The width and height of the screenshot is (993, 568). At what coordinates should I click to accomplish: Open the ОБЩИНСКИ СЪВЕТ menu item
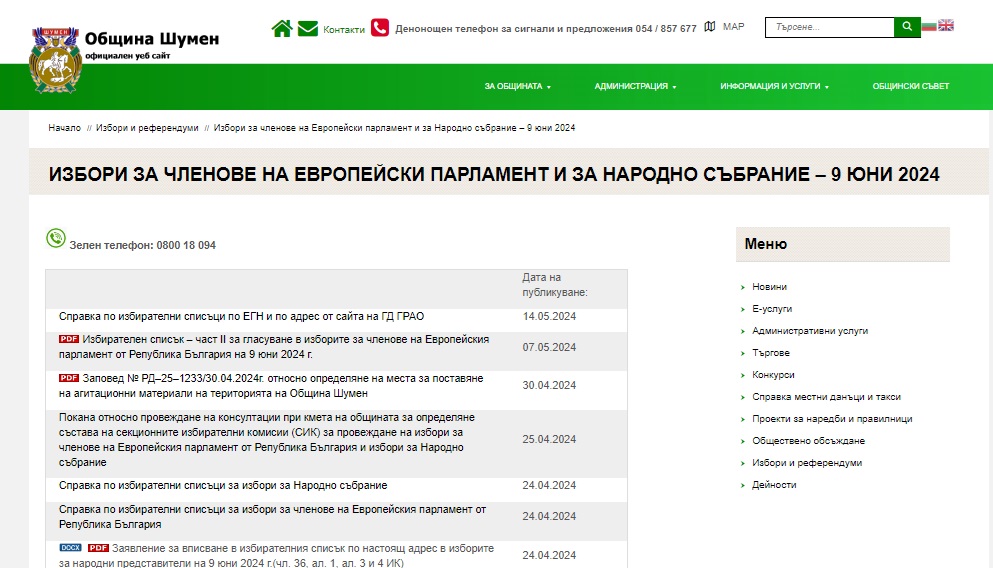pyautogui.click(x=910, y=87)
